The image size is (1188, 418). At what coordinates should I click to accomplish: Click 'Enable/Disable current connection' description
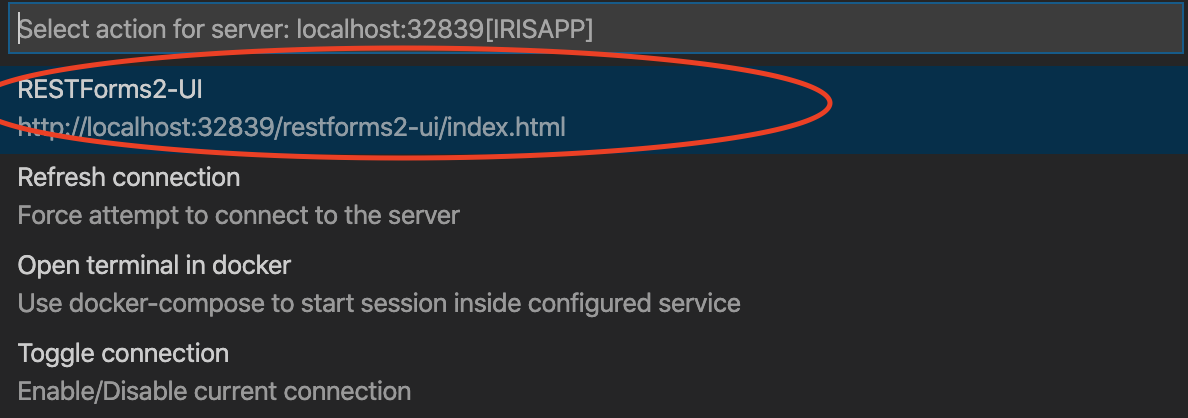click(214, 390)
